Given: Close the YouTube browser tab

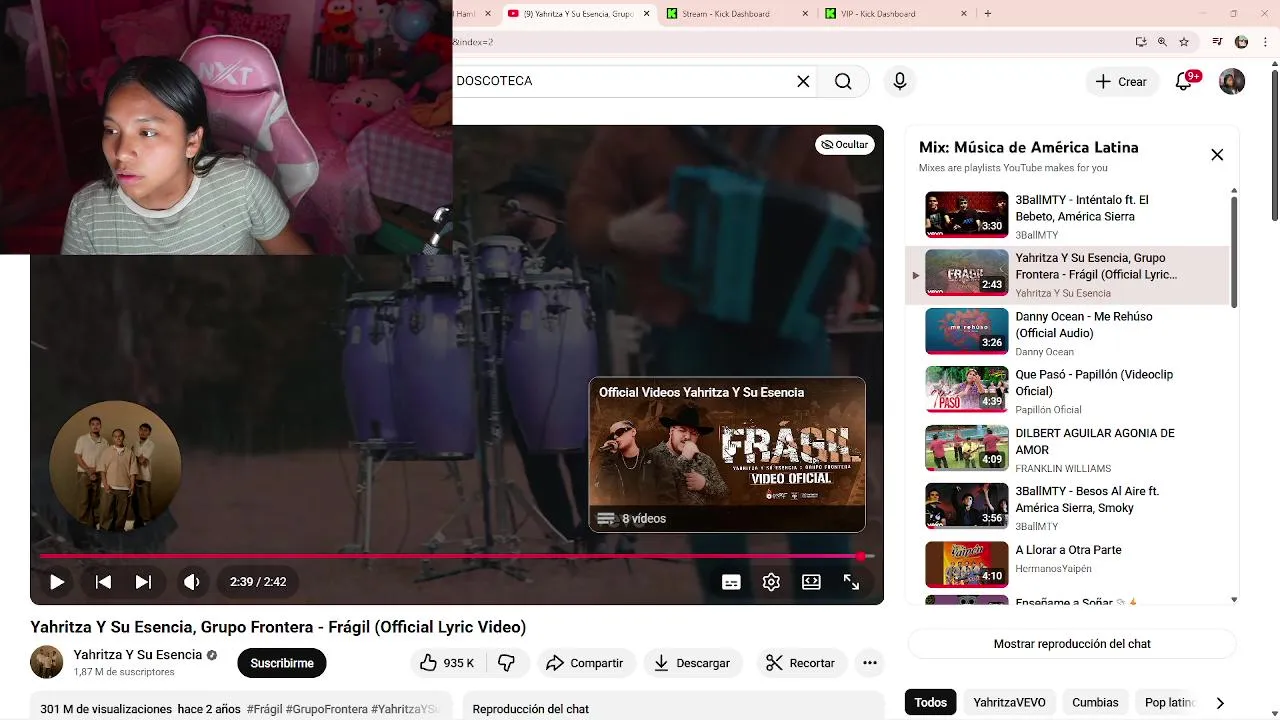Looking at the screenshot, I should 646,14.
